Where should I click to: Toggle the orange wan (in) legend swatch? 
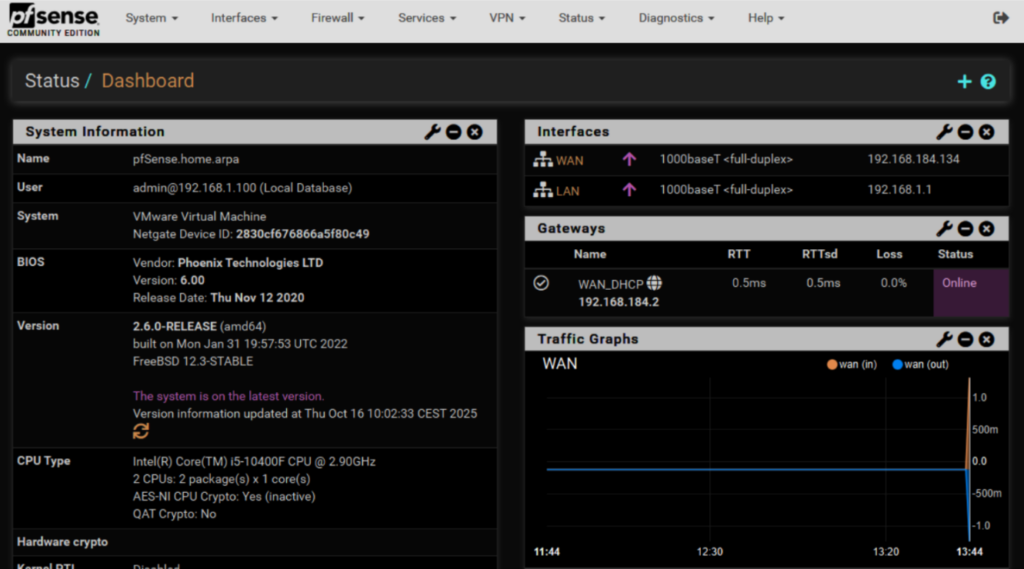[831, 364]
